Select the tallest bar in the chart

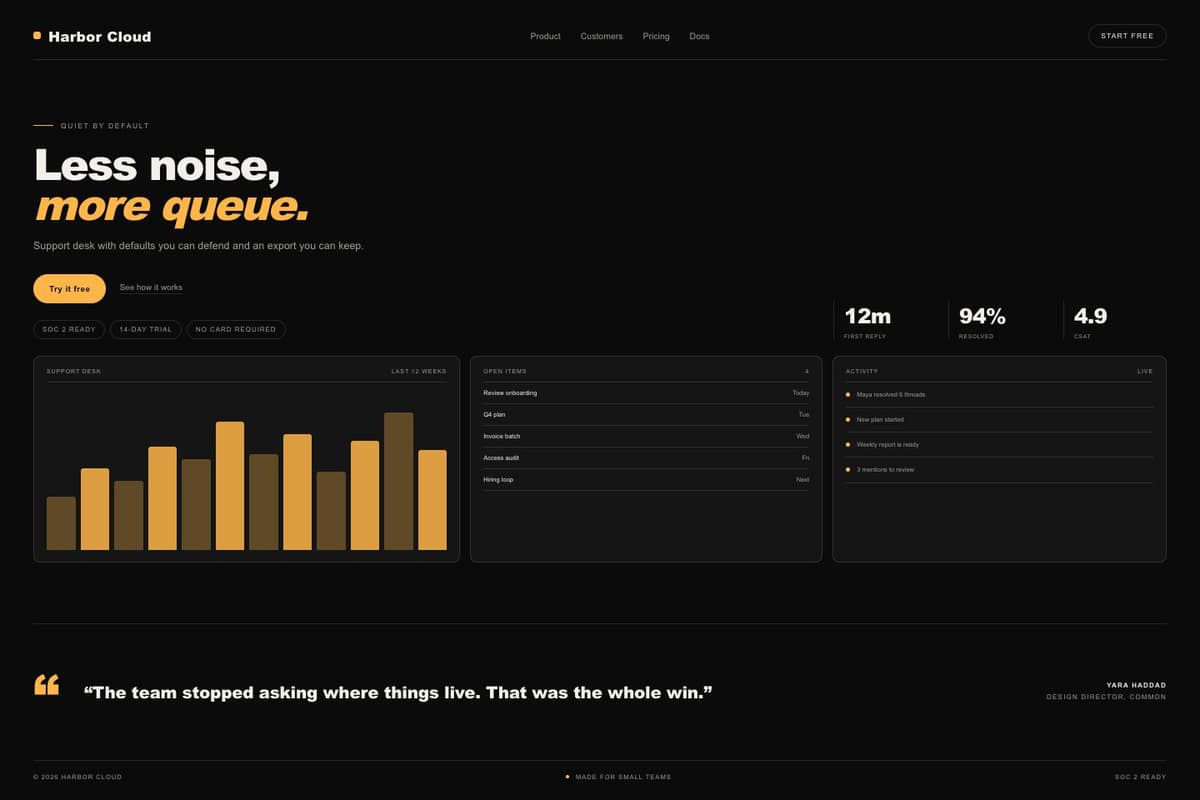pyautogui.click(x=398, y=481)
